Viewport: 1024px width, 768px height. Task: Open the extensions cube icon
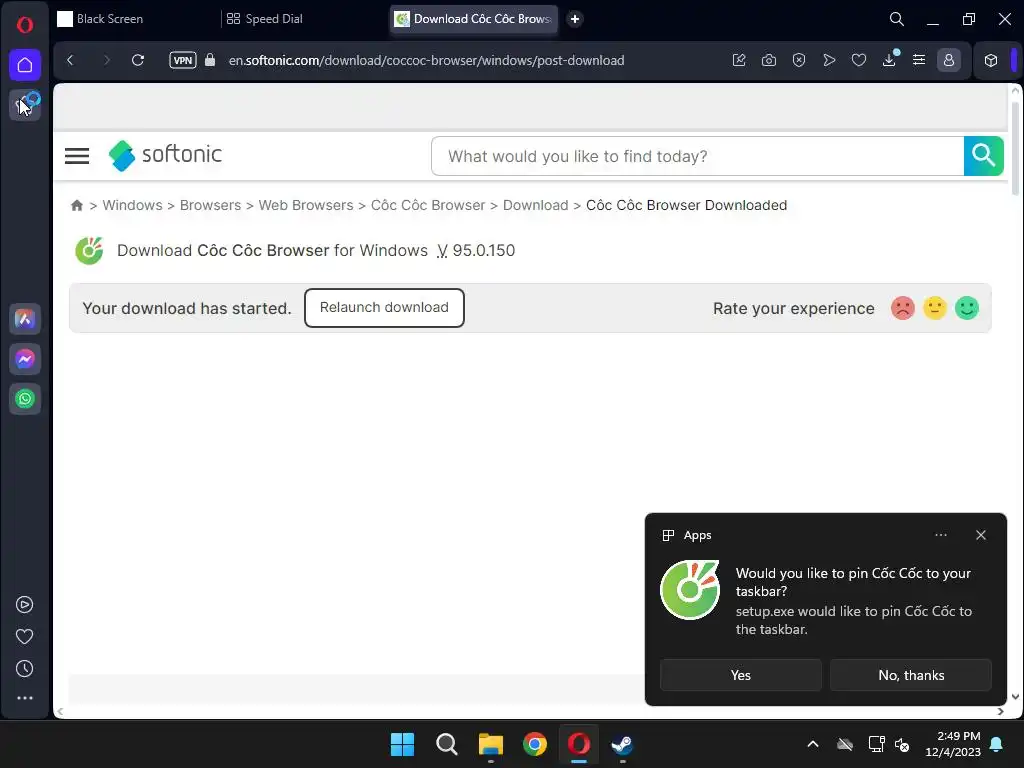coord(991,60)
